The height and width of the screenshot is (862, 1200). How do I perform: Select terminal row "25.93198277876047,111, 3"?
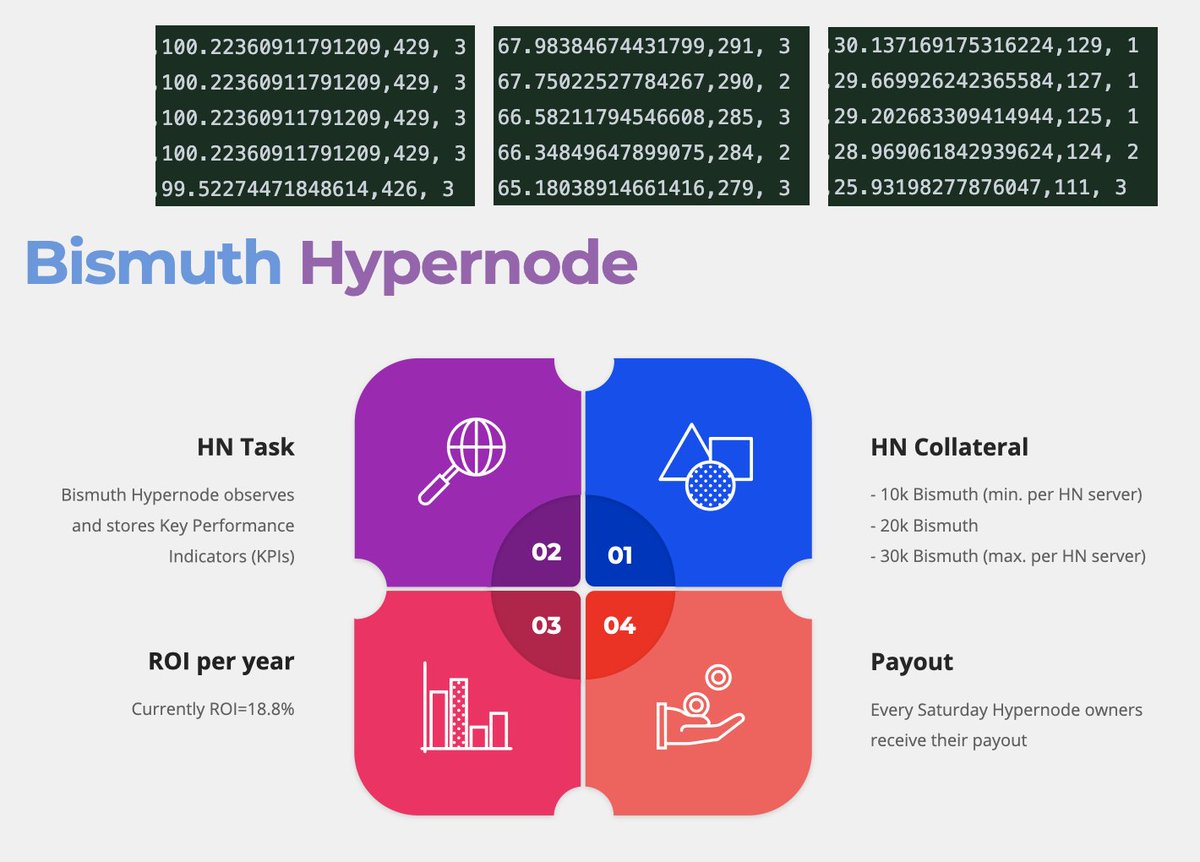pos(980,188)
